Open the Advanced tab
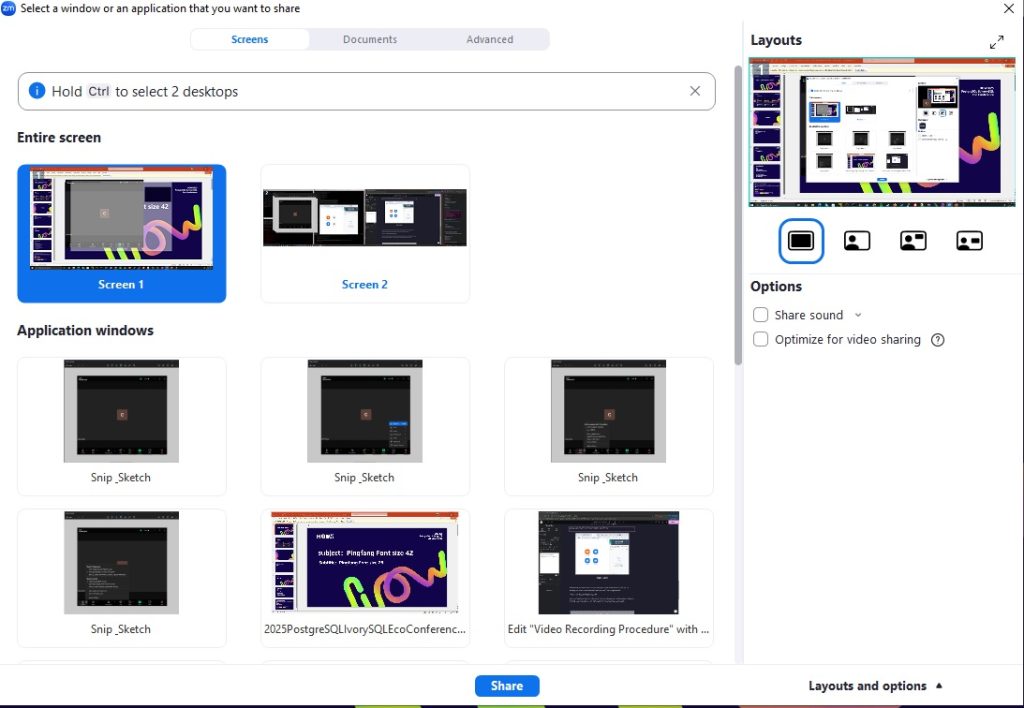 pyautogui.click(x=490, y=40)
